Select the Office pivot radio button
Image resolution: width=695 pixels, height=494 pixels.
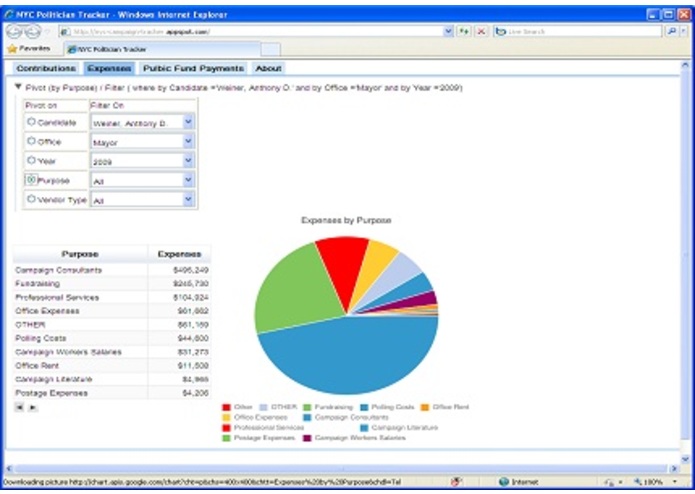pyautogui.click(x=31, y=141)
